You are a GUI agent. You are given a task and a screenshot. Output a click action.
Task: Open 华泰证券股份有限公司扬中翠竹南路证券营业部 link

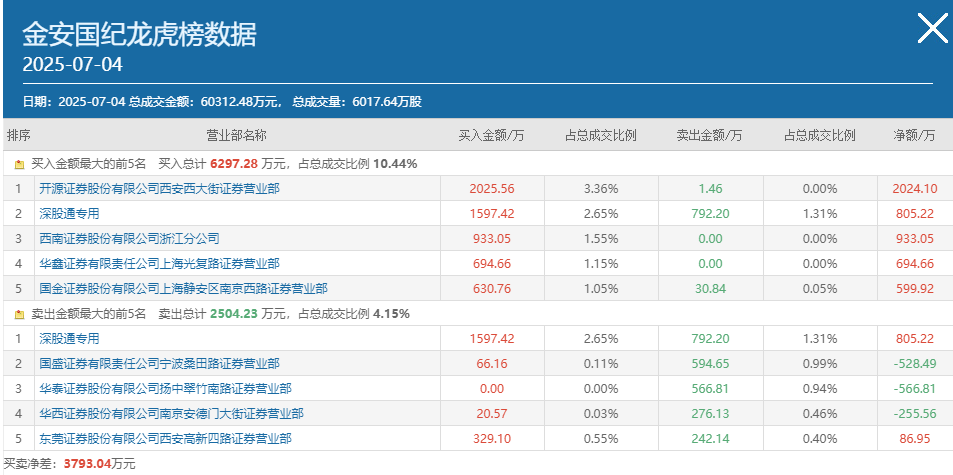[x=165, y=389]
